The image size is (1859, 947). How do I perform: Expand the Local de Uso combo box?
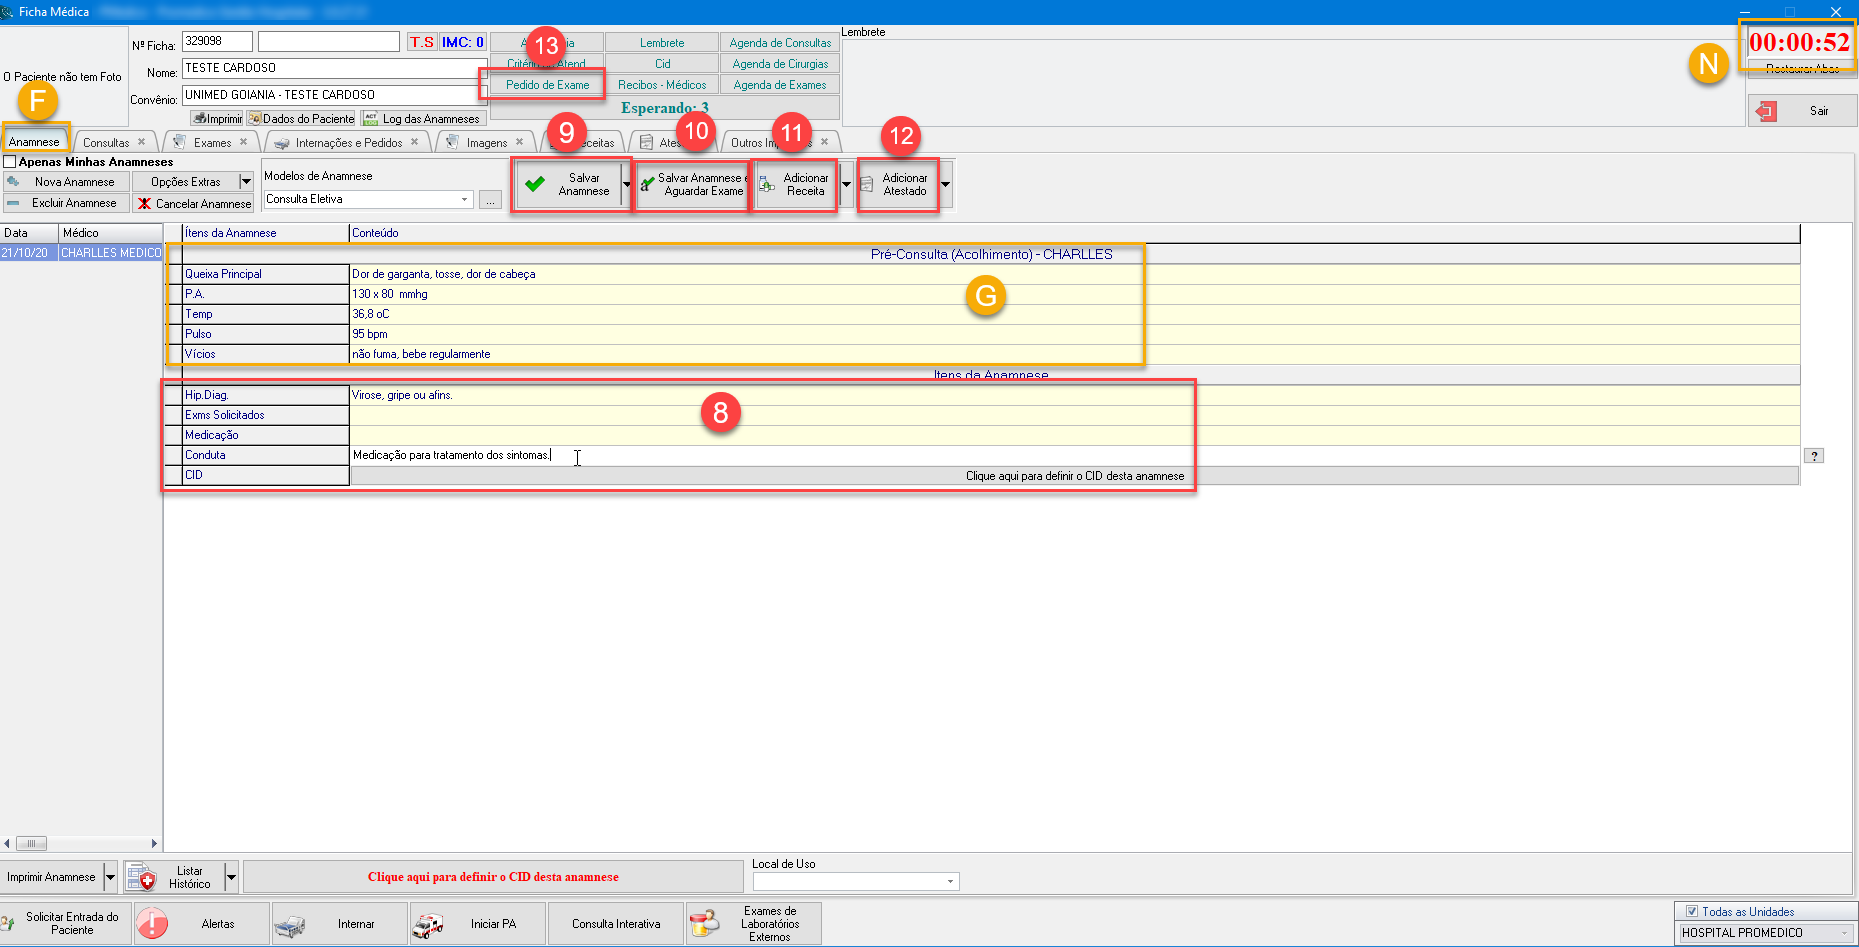pos(949,882)
